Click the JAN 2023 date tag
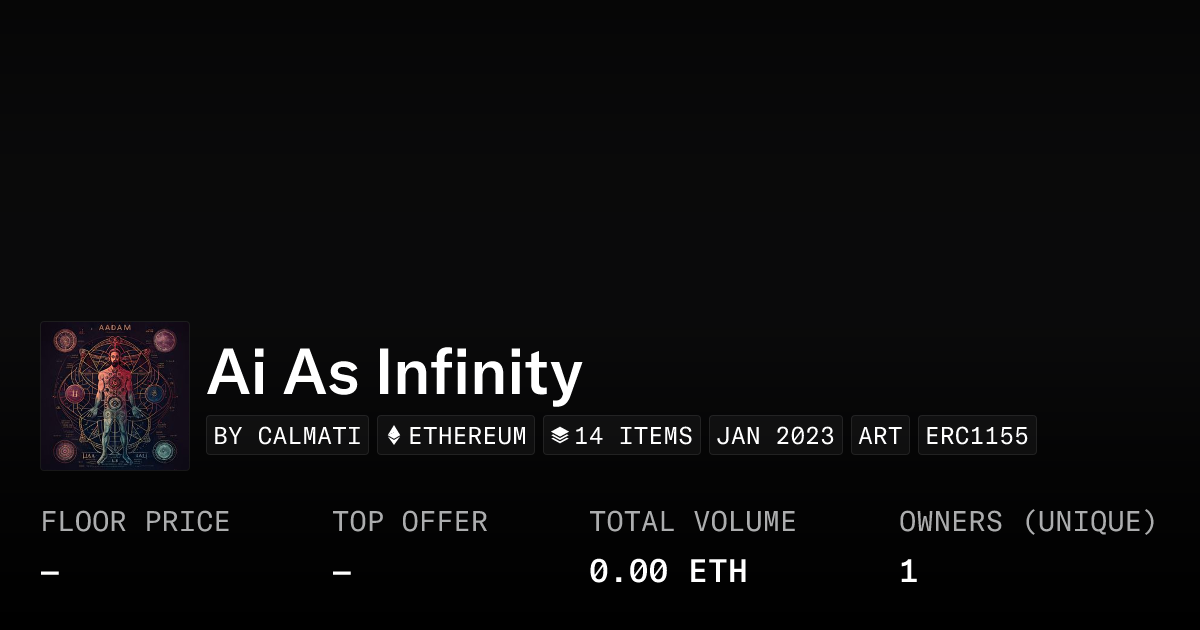This screenshot has width=1200, height=630. (775, 436)
